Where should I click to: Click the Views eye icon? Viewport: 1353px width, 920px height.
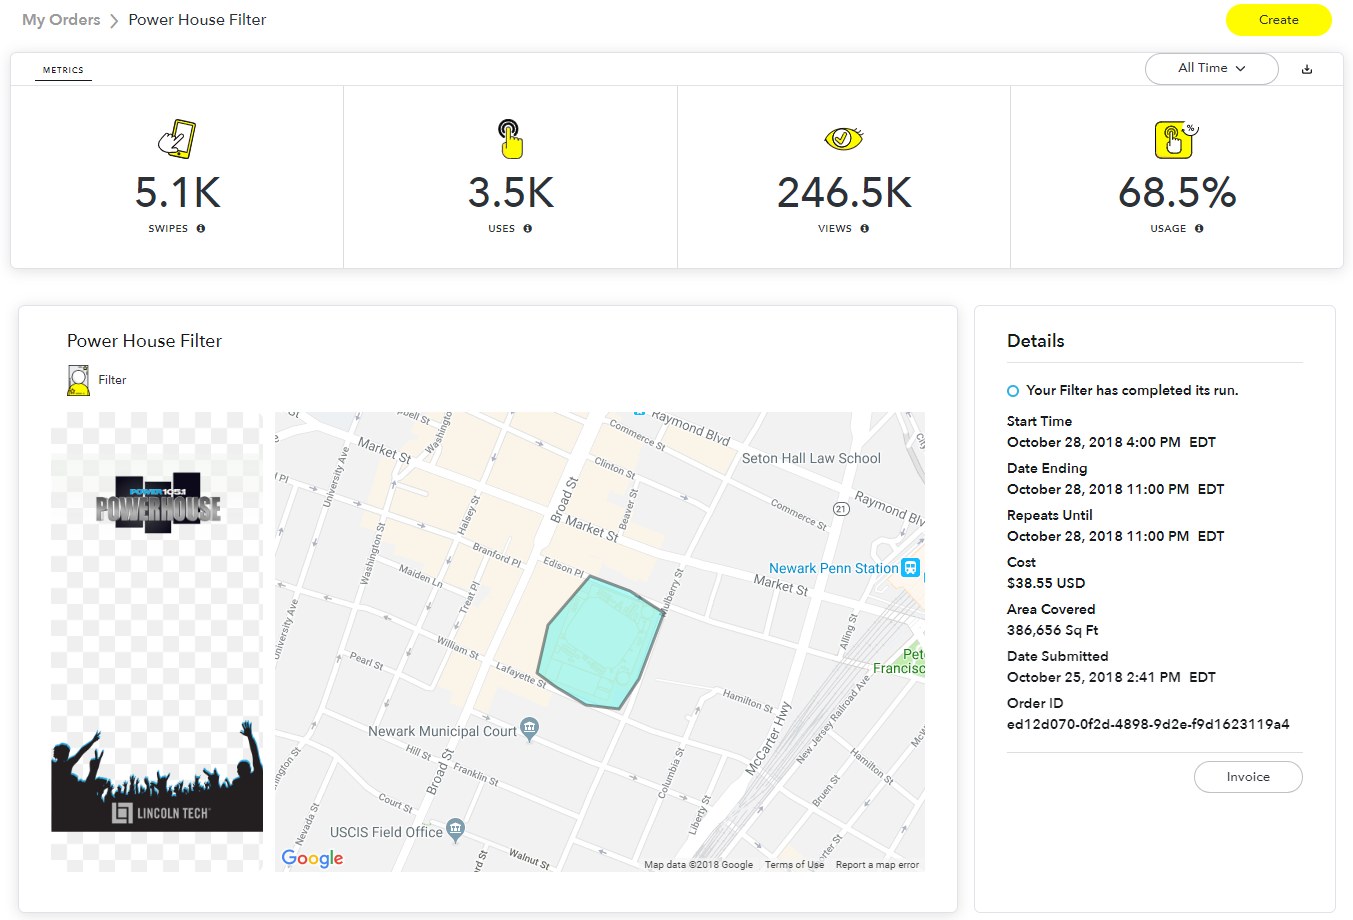[x=843, y=138]
